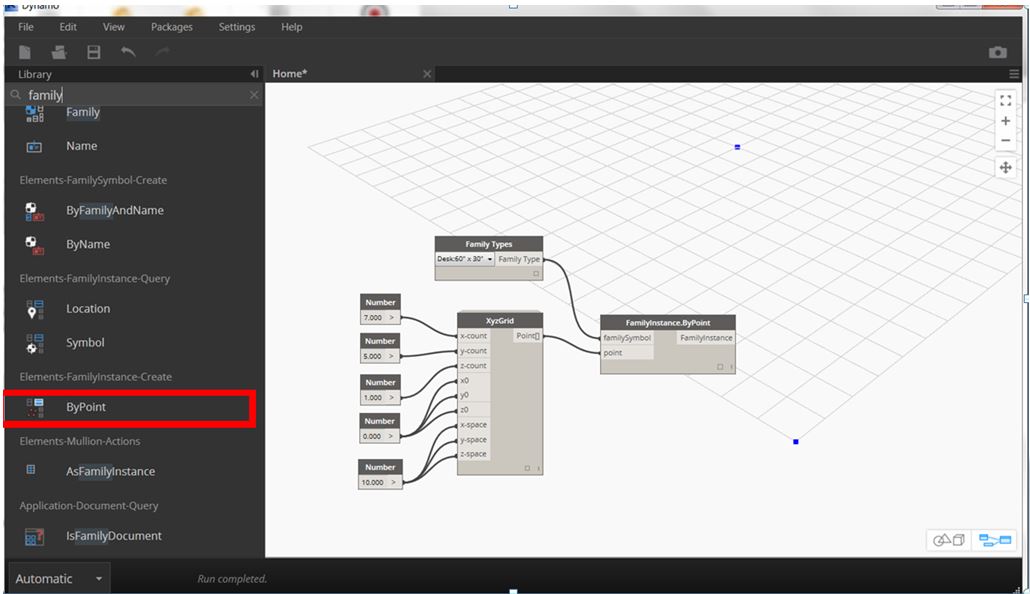1030x594 pixels.
Task: Open the Packages menu
Action: (x=170, y=27)
